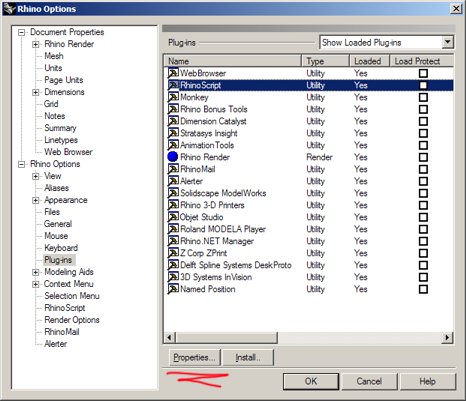Click the Solidscape ModelWorks icon
The image size is (466, 401).
tap(173, 193)
